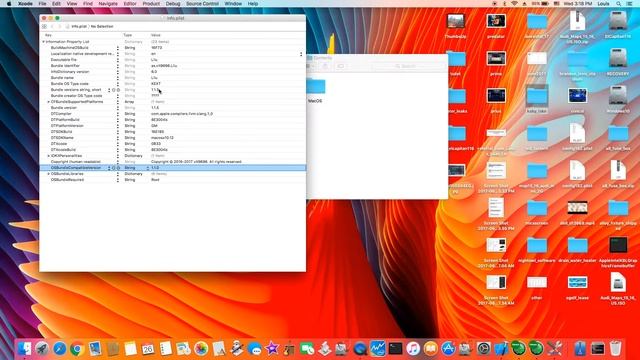Viewport: 640px width, 360px height.
Task: Open System Preferences from the Dock
Action: tap(484, 349)
